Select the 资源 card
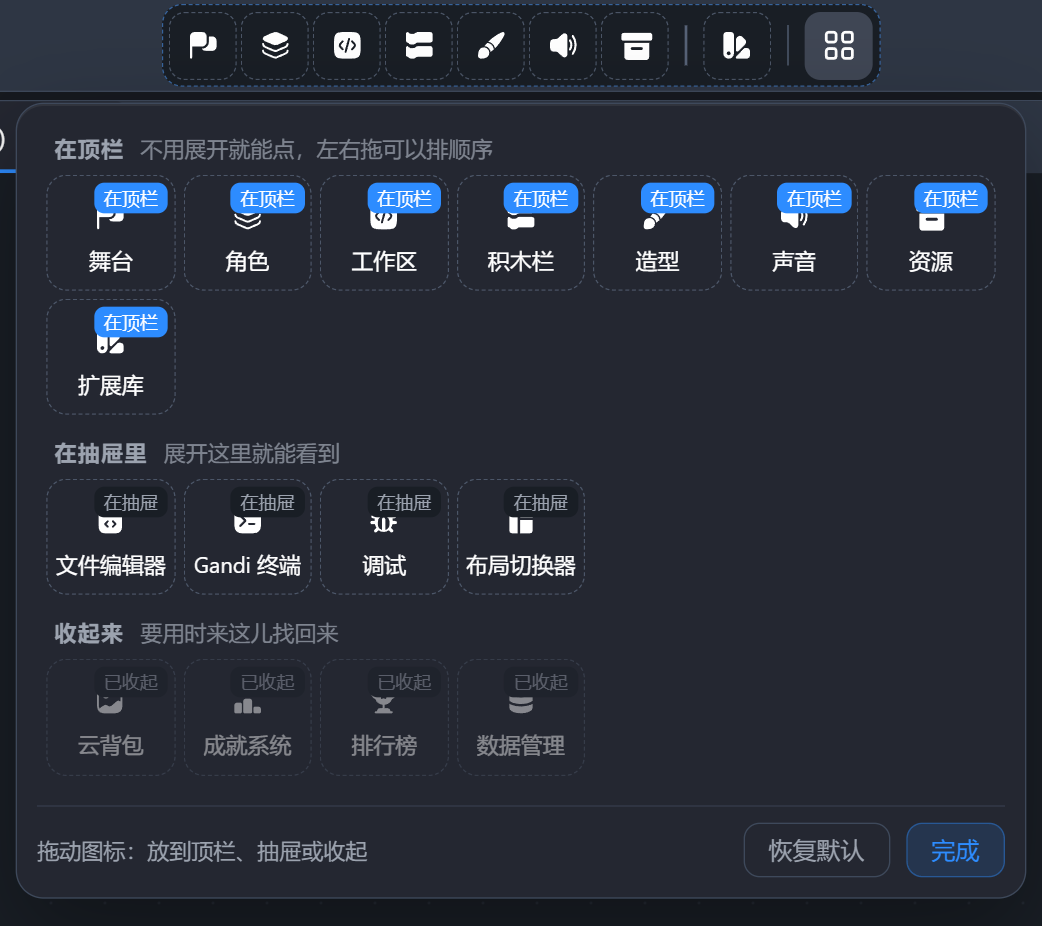Screen dimensions: 1042x926 click(930, 233)
